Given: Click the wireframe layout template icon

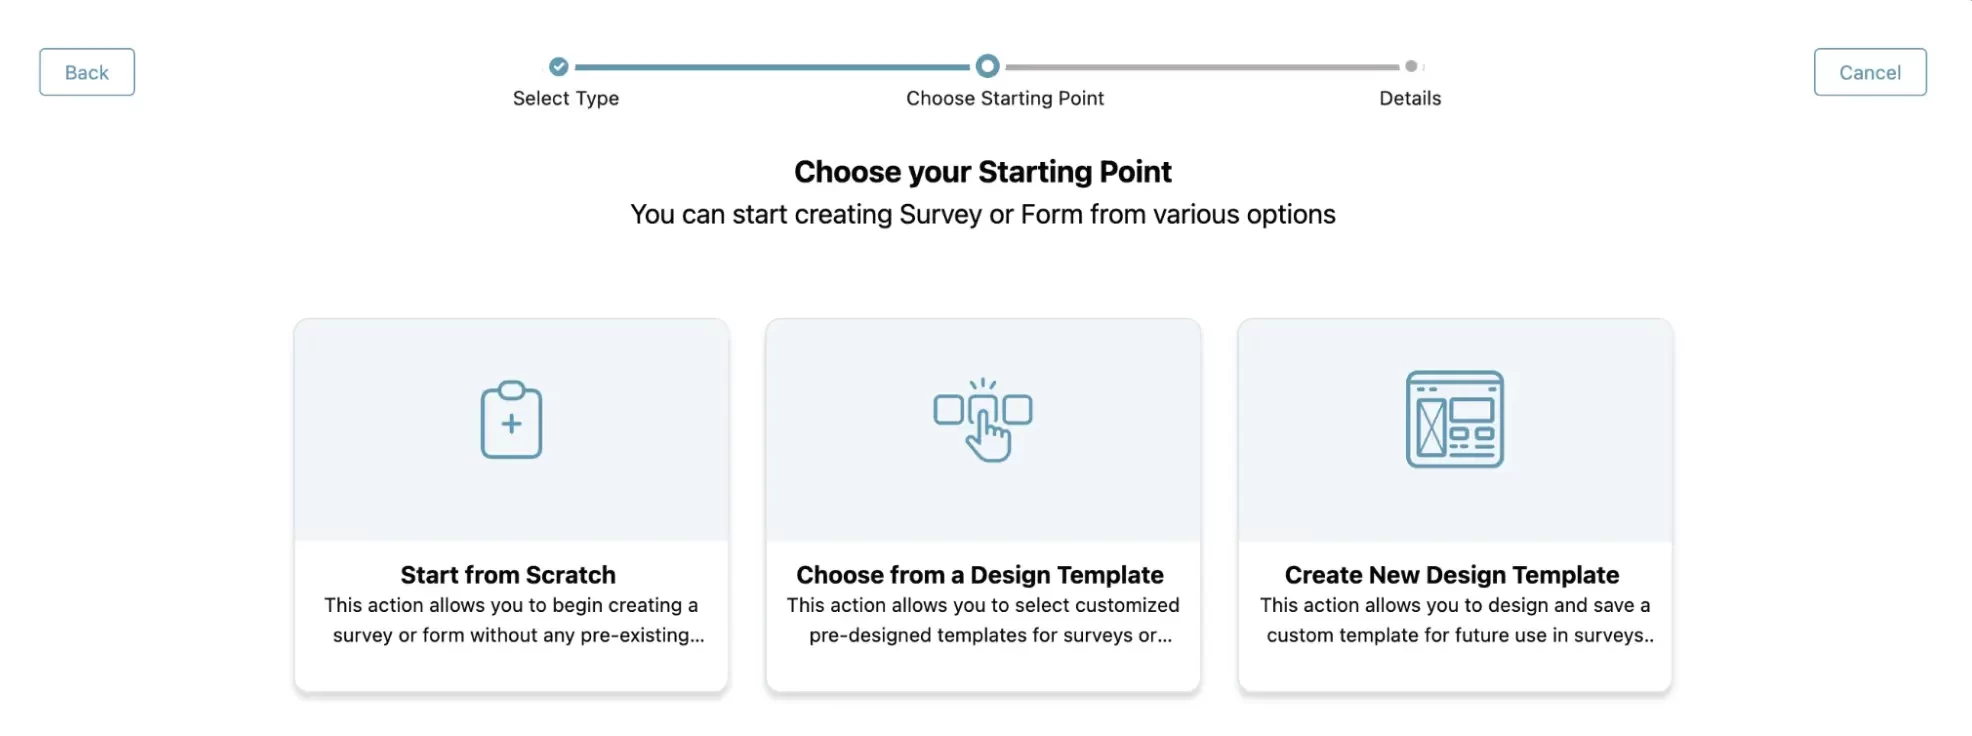Looking at the screenshot, I should [1455, 419].
